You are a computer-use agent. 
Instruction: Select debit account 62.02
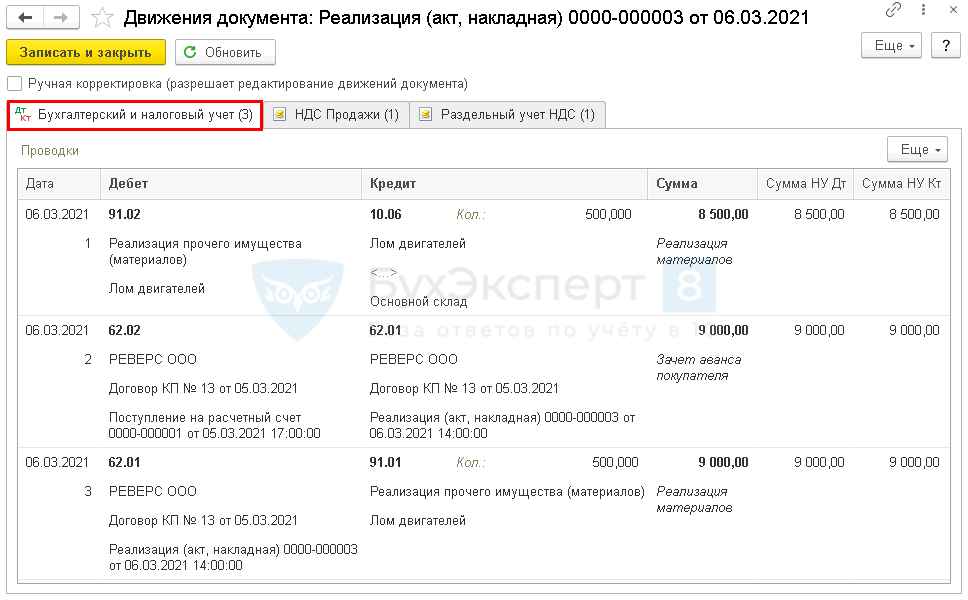[125, 330]
